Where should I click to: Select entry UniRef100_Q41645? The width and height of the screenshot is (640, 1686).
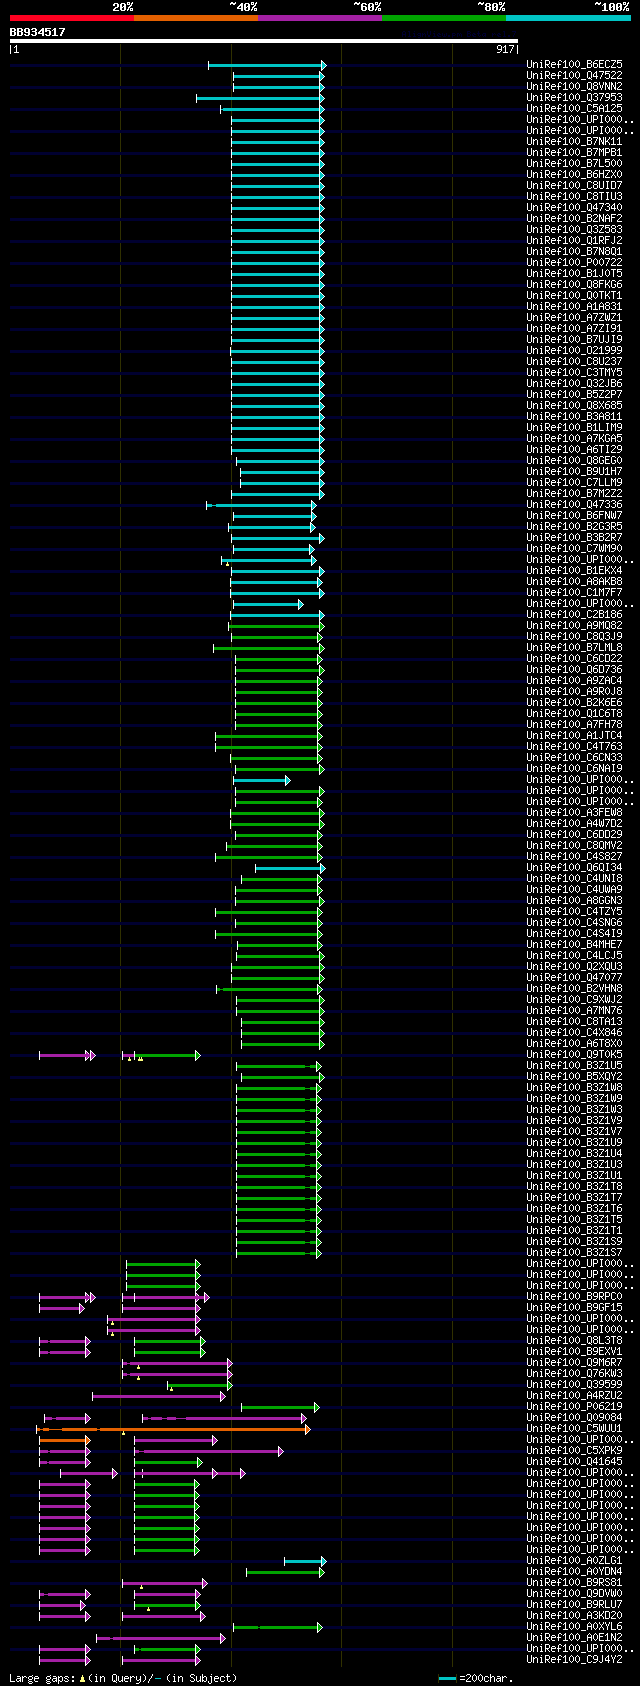point(574,1462)
